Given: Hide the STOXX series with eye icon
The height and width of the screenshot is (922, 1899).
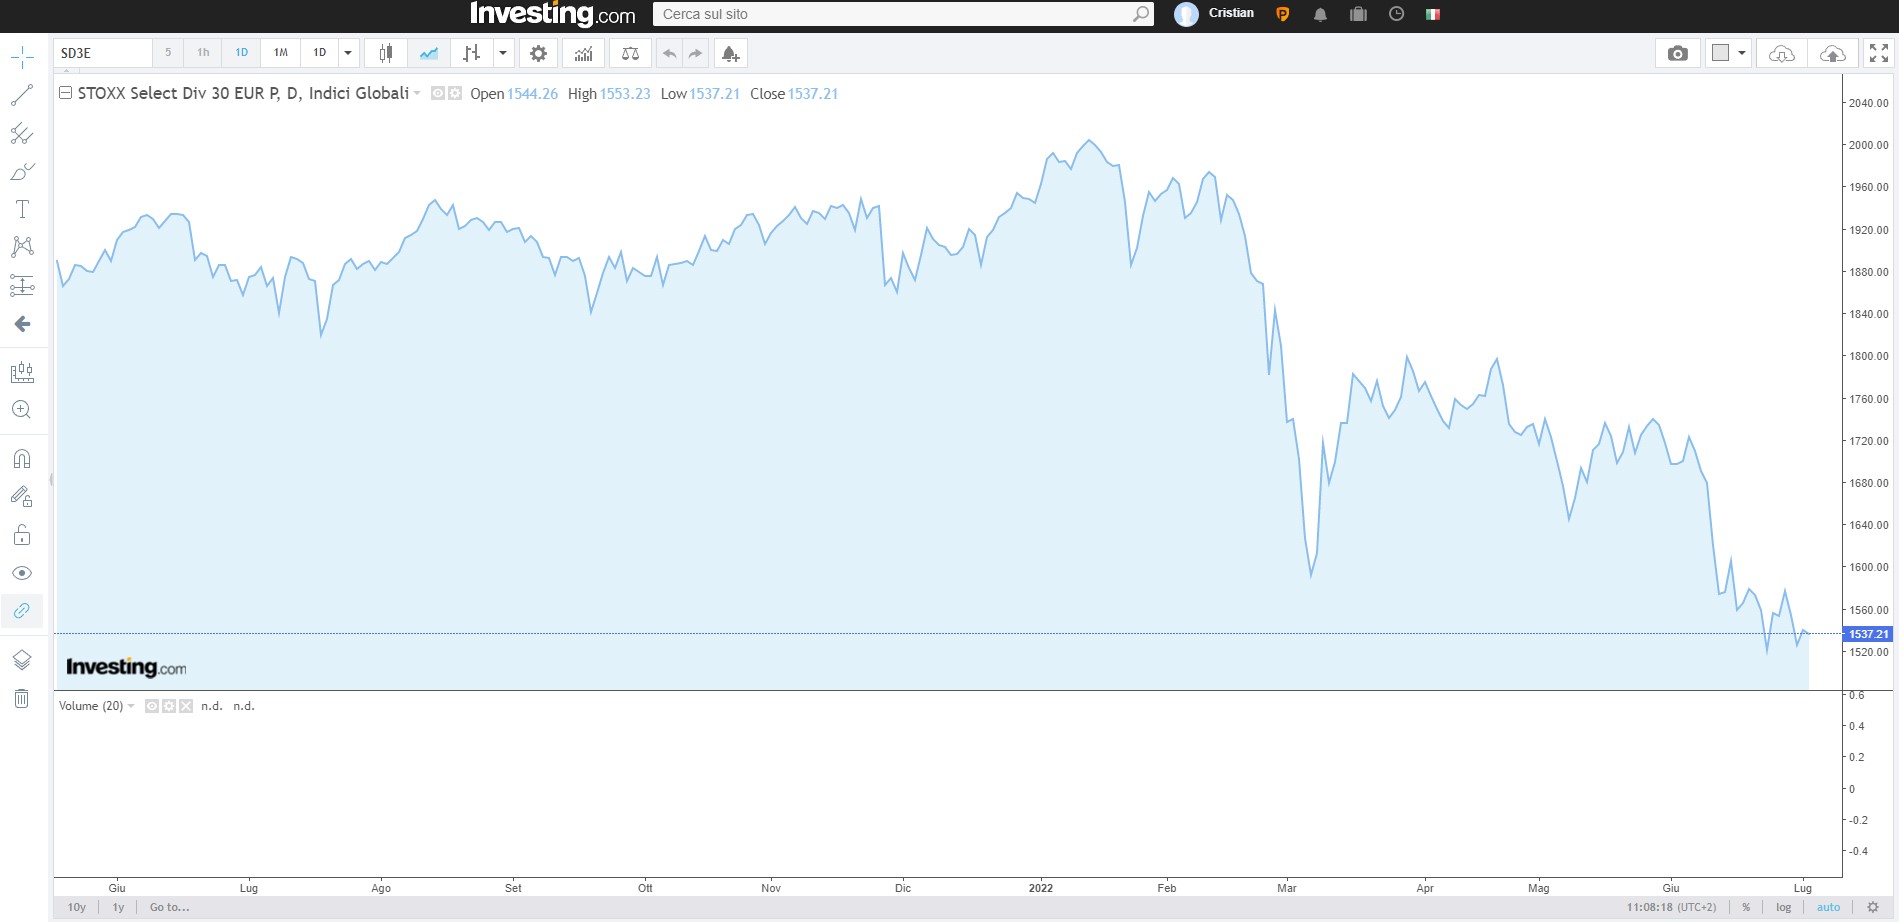Looking at the screenshot, I should (x=438, y=93).
